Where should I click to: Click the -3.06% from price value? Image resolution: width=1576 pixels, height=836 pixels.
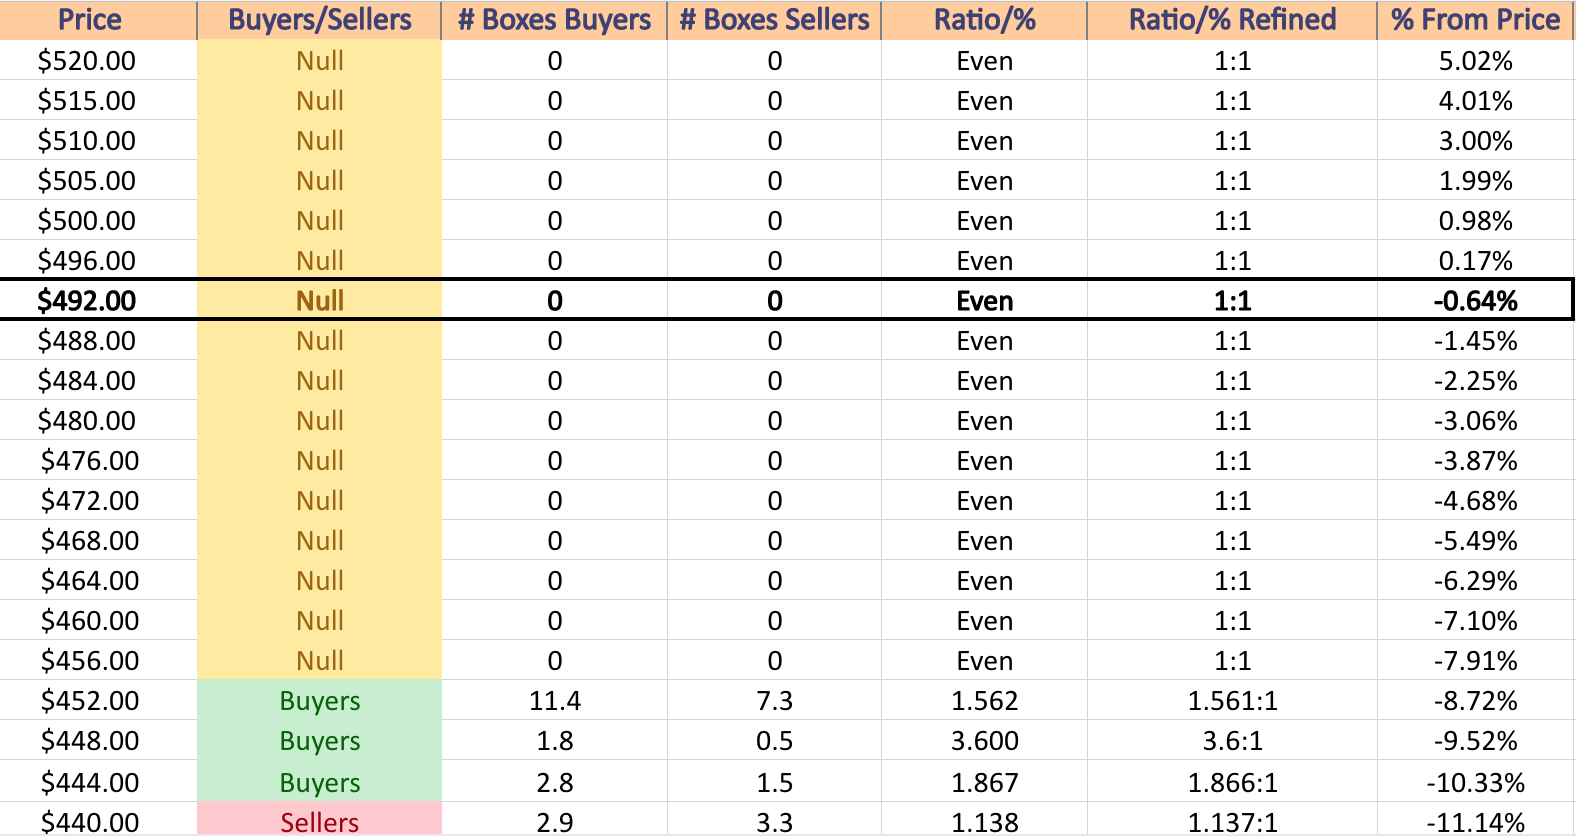(1475, 421)
